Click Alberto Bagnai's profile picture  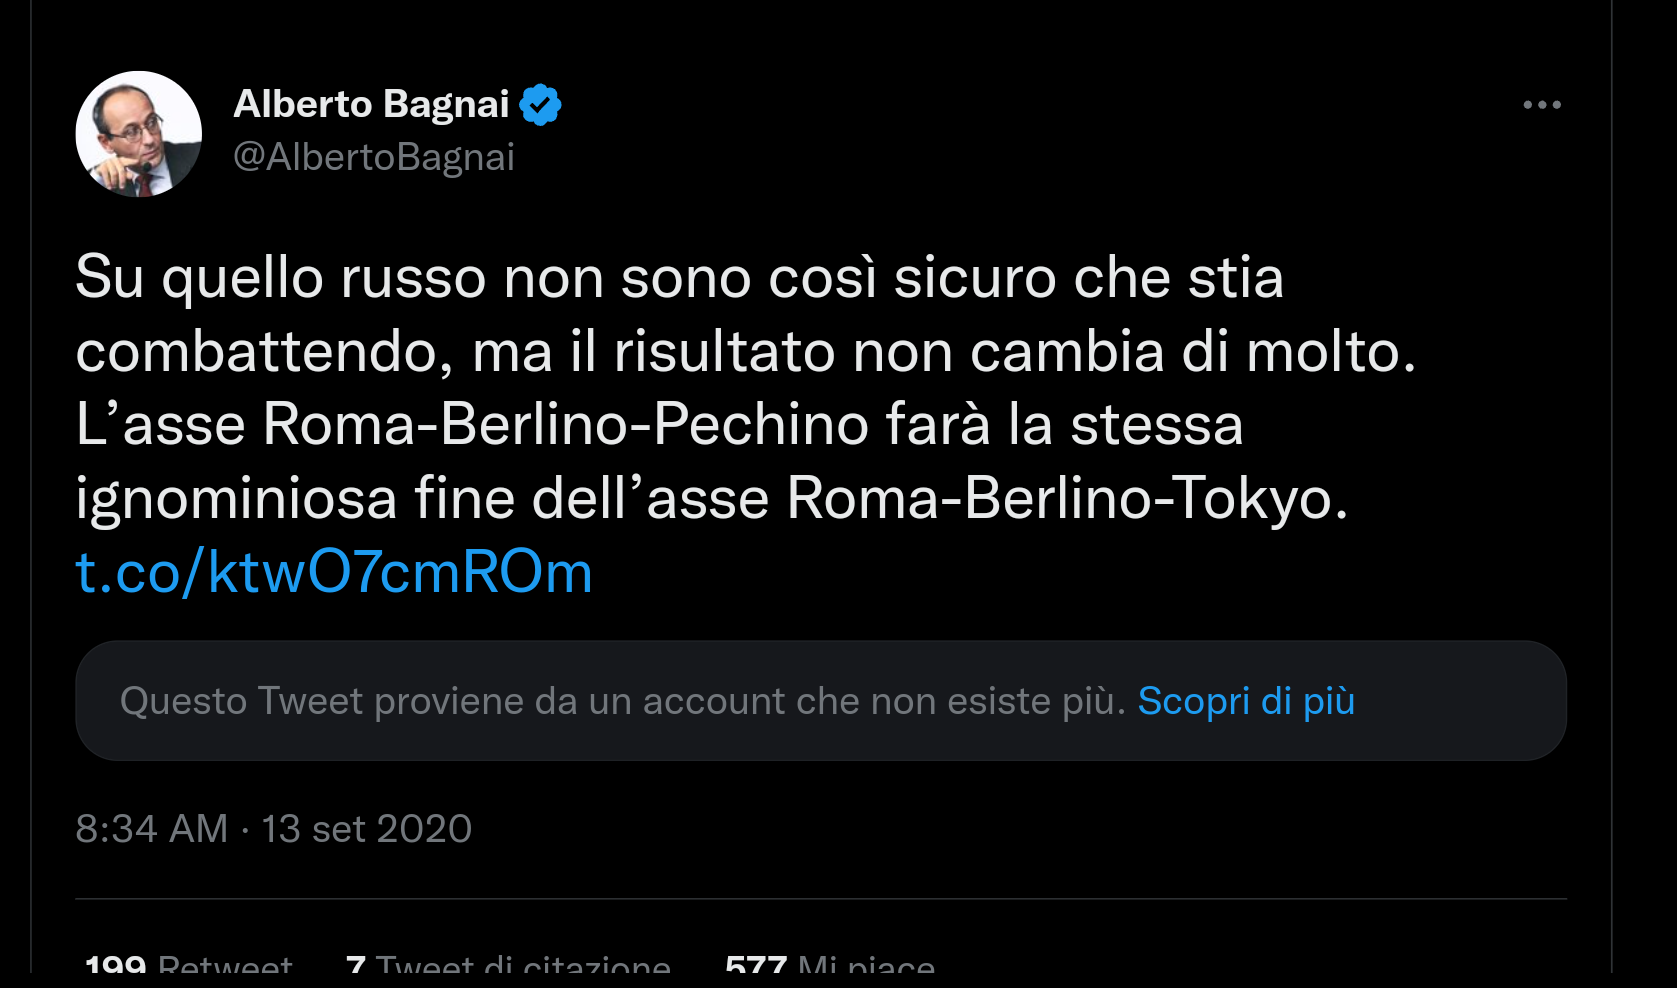(138, 133)
